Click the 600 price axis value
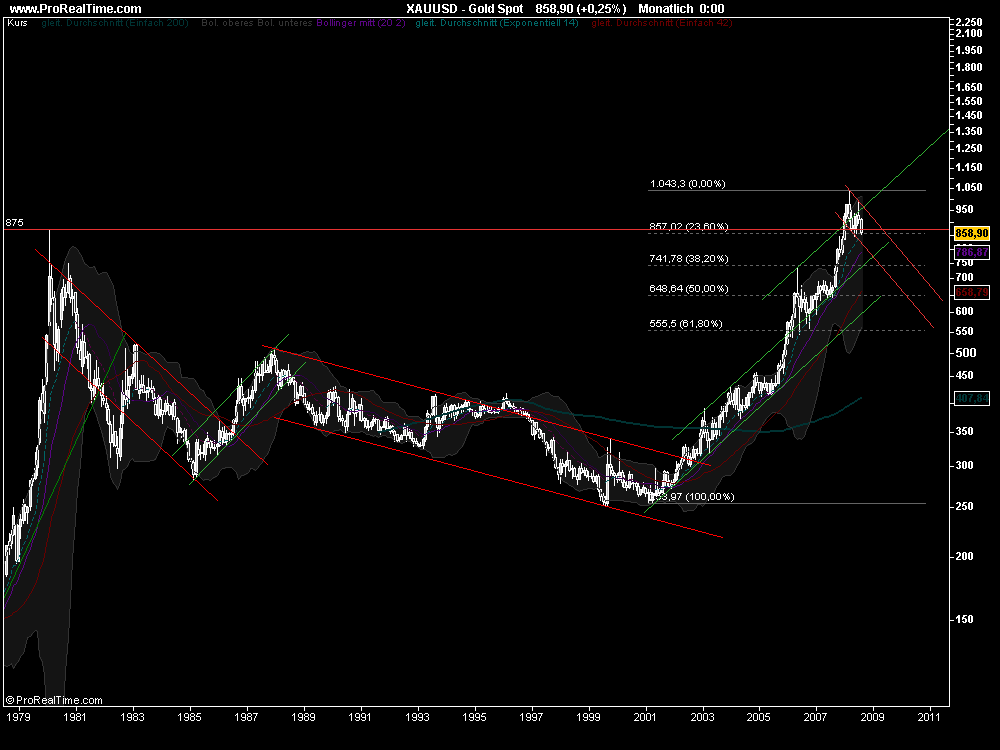Screen dimensions: 1000x750 964,311
